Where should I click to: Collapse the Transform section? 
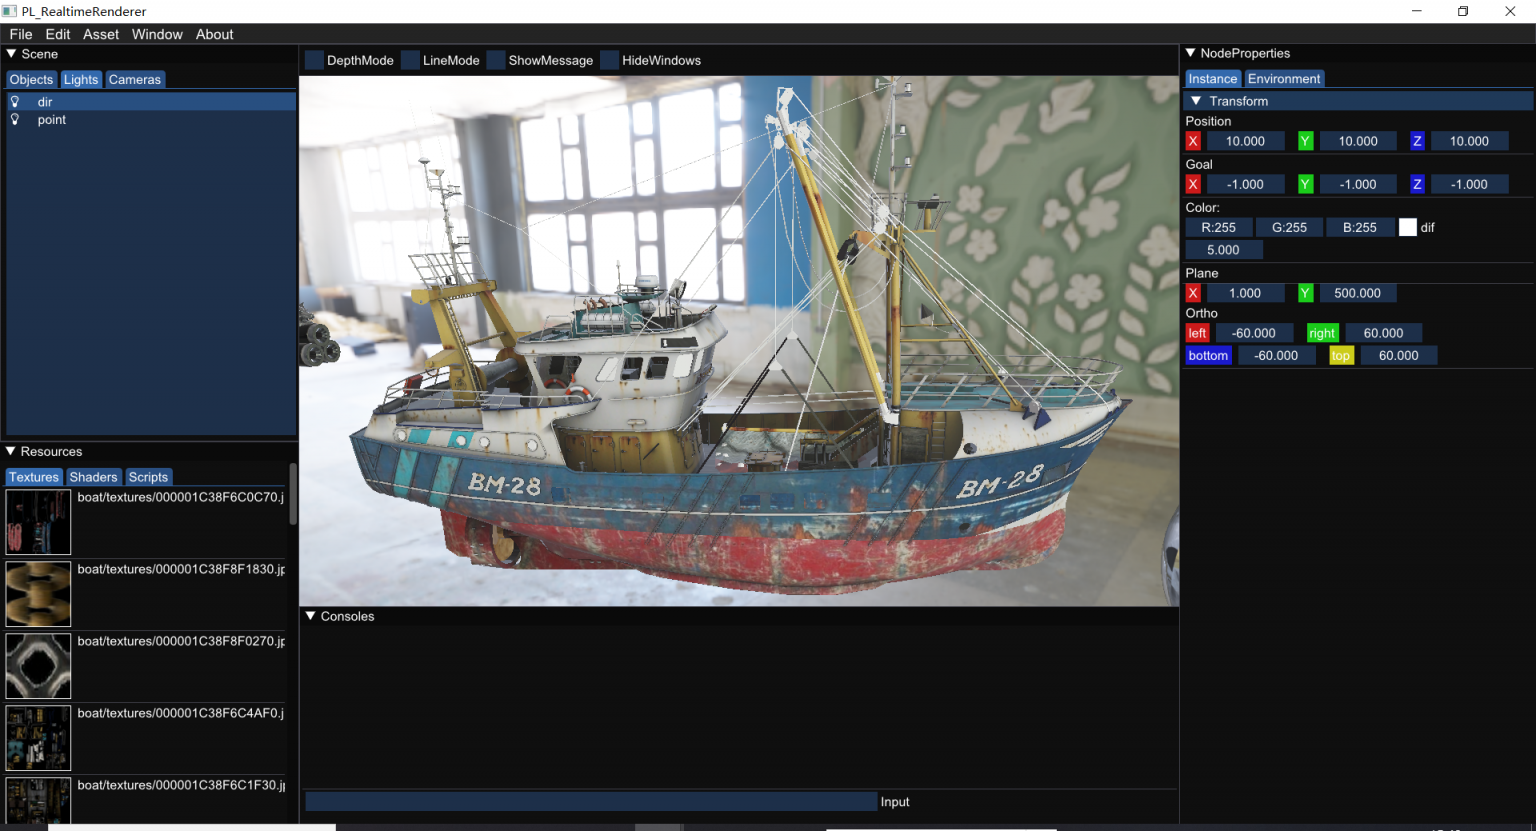pyautogui.click(x=1196, y=101)
